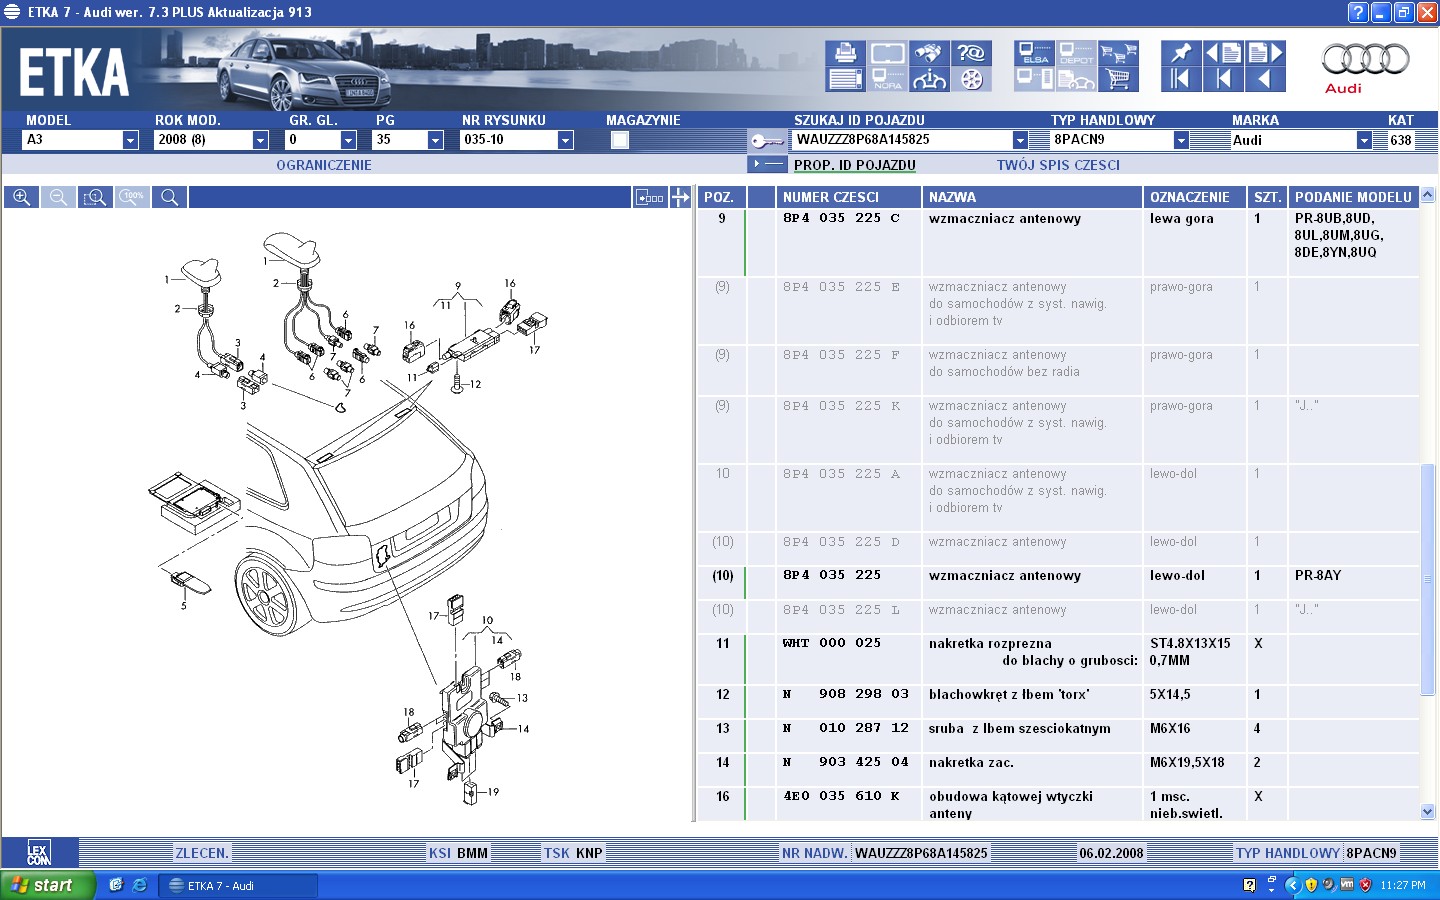The width and height of the screenshot is (1440, 900).
Task: Zoom in on the drawing
Action: 21,197
